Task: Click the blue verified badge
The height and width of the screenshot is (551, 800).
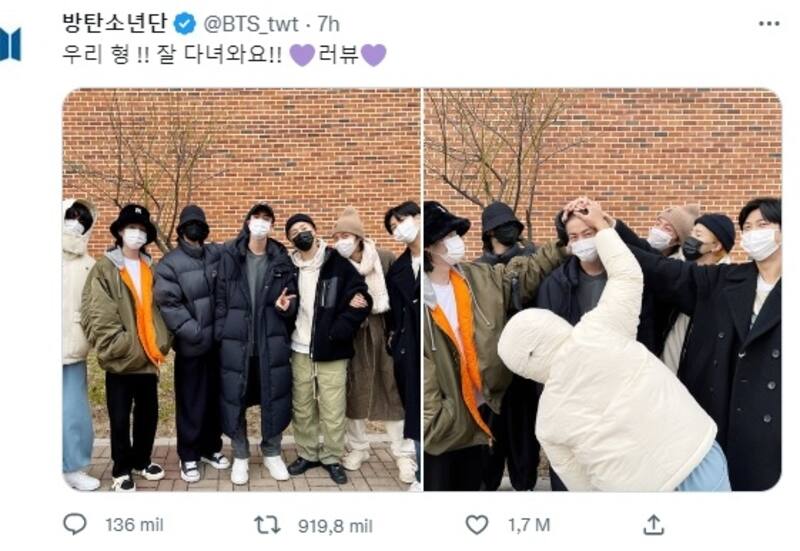Action: [x=184, y=24]
